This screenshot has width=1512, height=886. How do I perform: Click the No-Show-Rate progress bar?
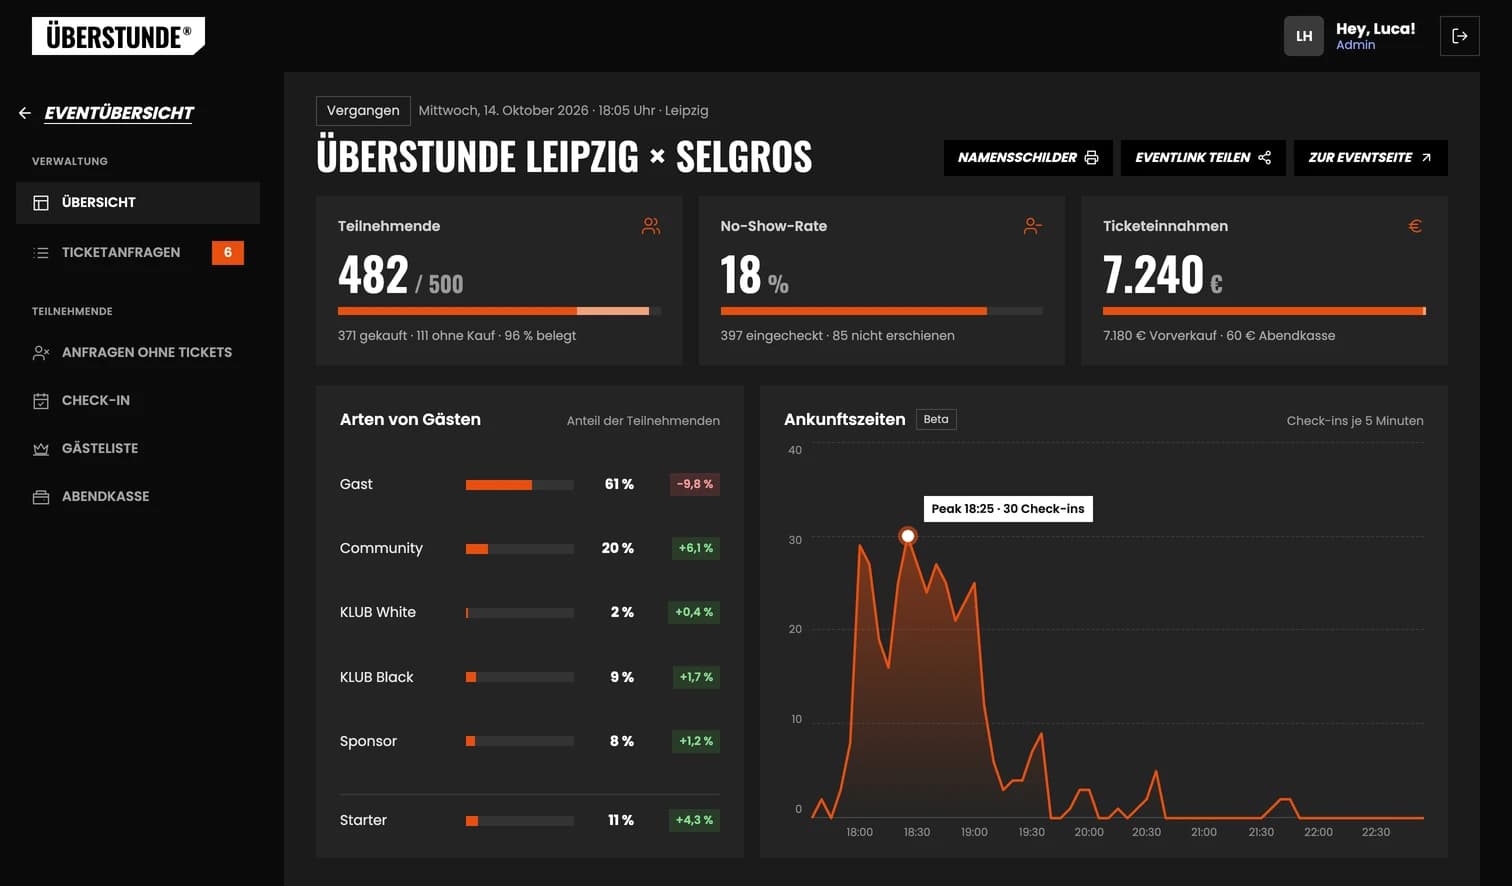[881, 311]
